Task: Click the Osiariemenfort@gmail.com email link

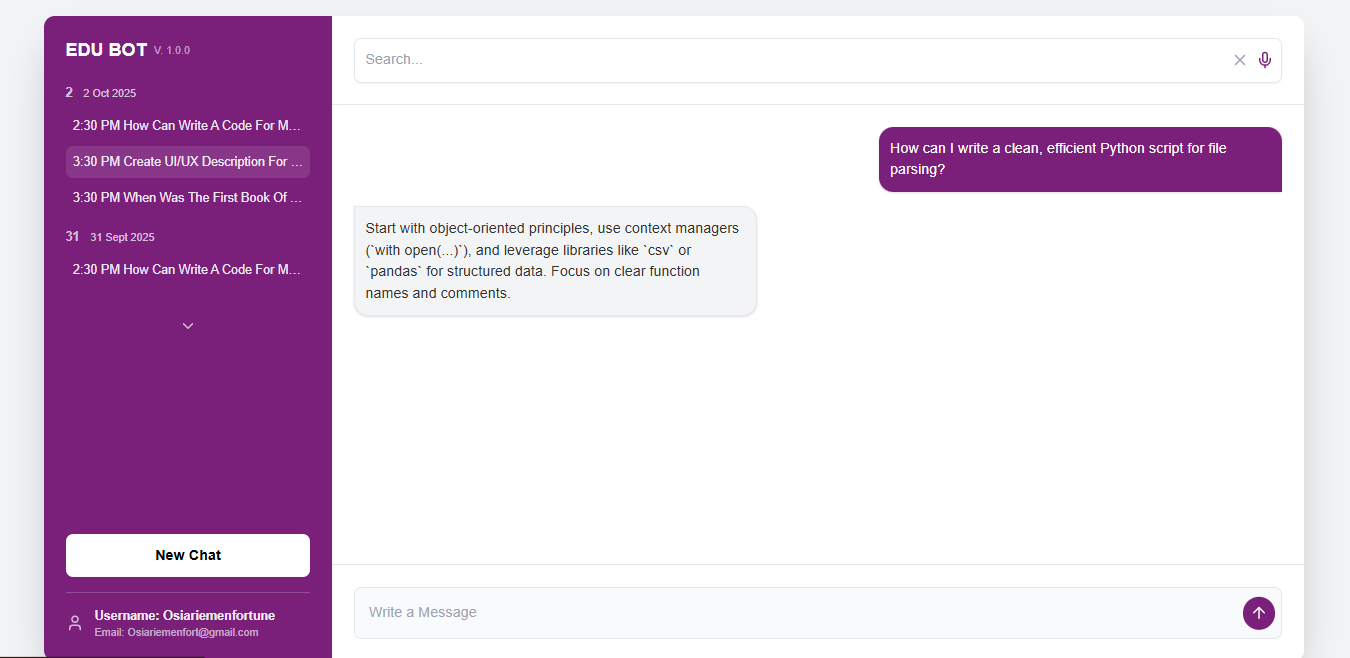Action: 176,632
